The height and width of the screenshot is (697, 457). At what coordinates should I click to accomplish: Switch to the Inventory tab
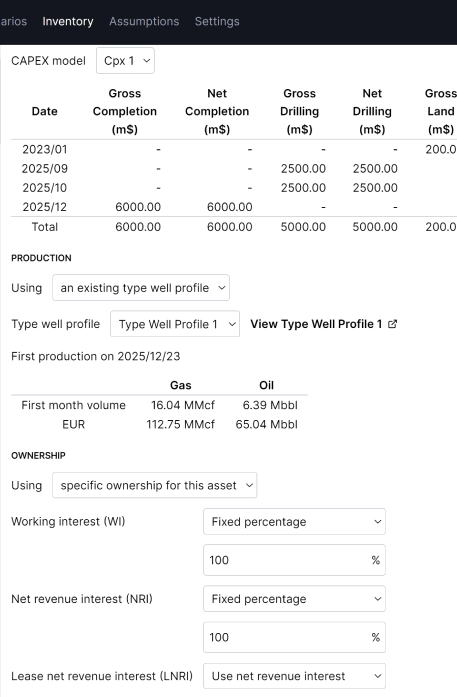pos(68,21)
